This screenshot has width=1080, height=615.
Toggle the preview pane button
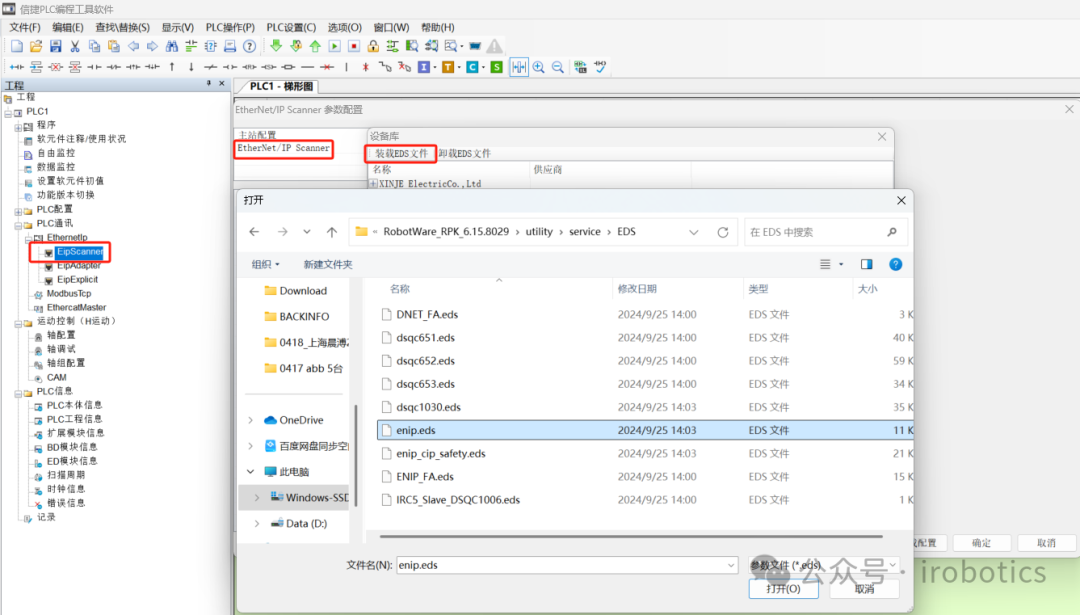coord(866,264)
